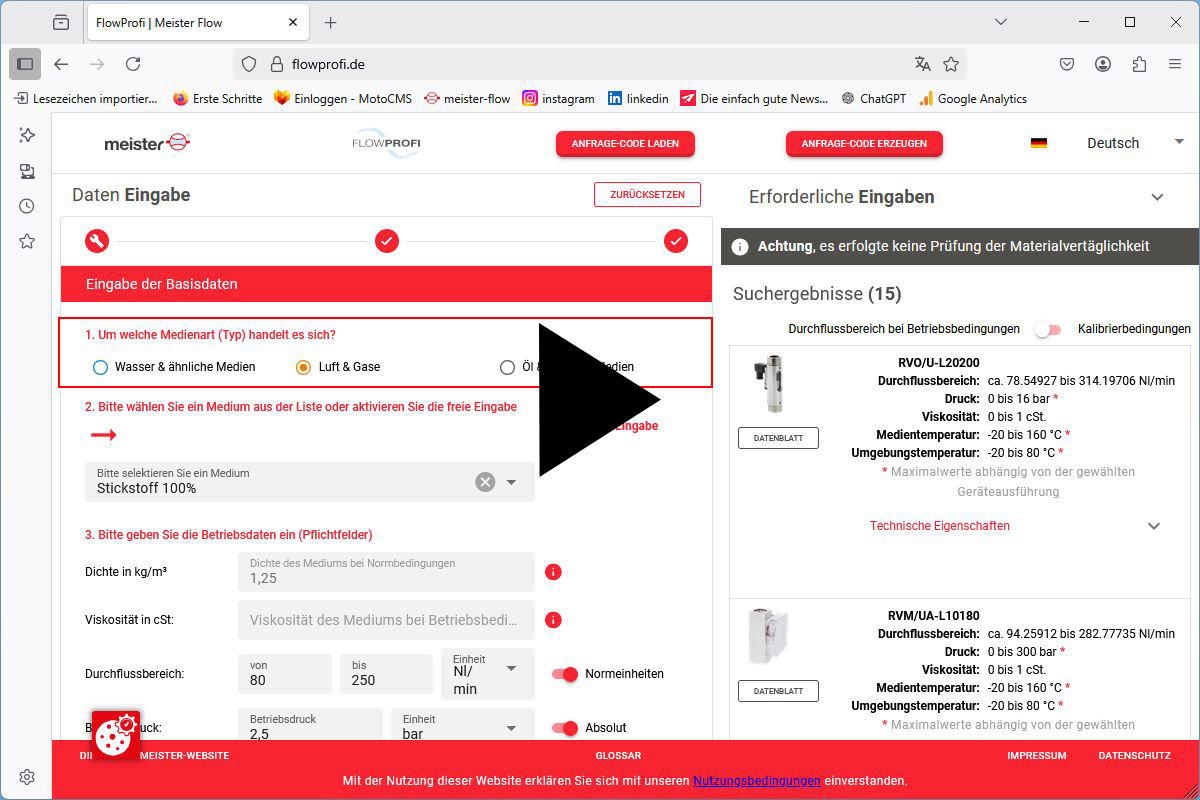
Task: Open the pressure unit bar dropdown
Action: 464,725
